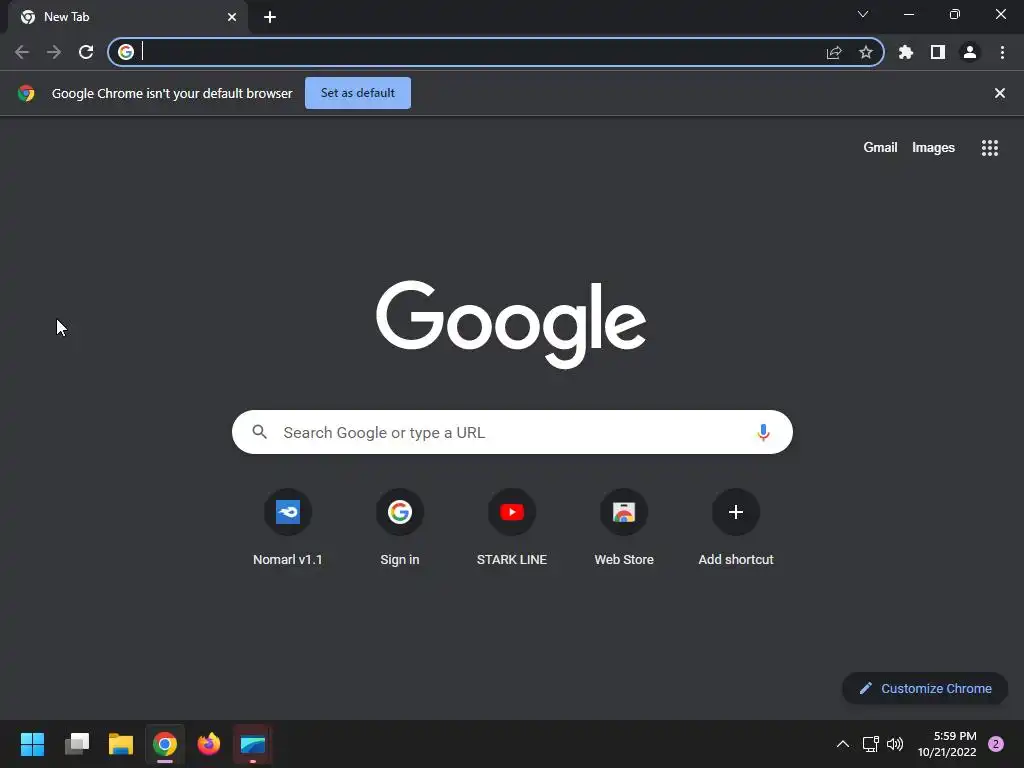Click the forward navigation arrow
This screenshot has width=1024, height=768.
54,52
